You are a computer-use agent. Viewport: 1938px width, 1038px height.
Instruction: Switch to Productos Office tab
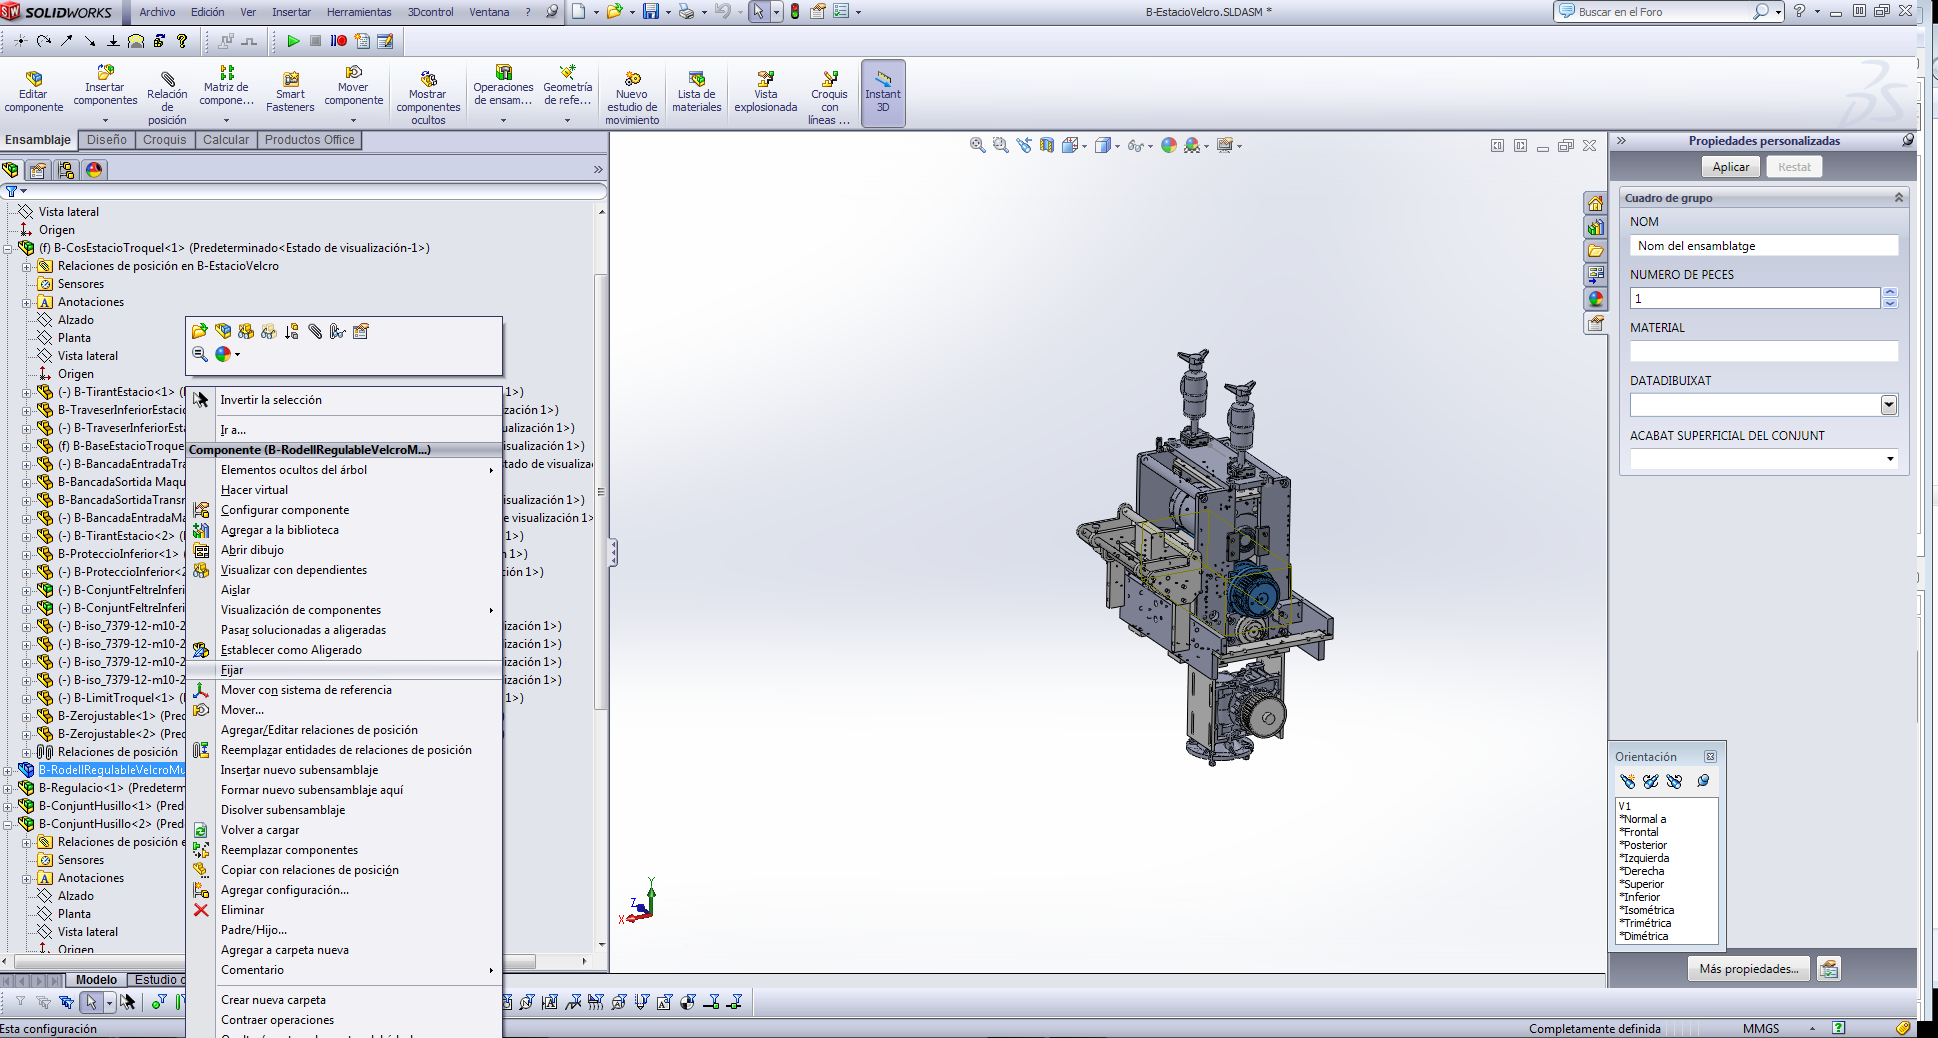click(309, 140)
